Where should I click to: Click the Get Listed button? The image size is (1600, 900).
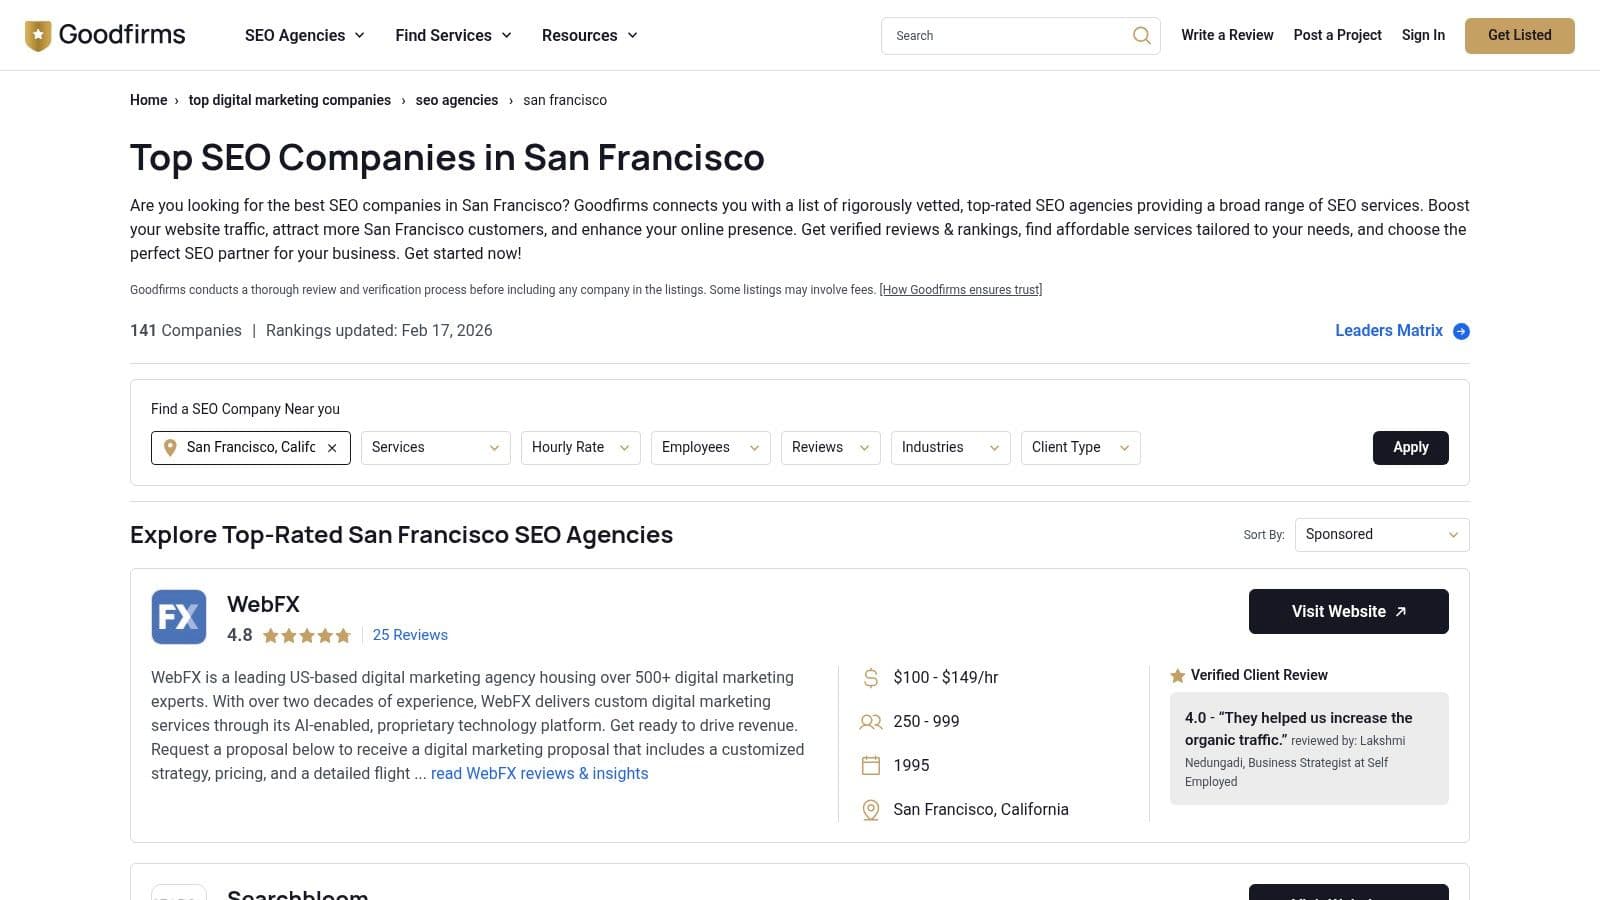[x=1519, y=36]
